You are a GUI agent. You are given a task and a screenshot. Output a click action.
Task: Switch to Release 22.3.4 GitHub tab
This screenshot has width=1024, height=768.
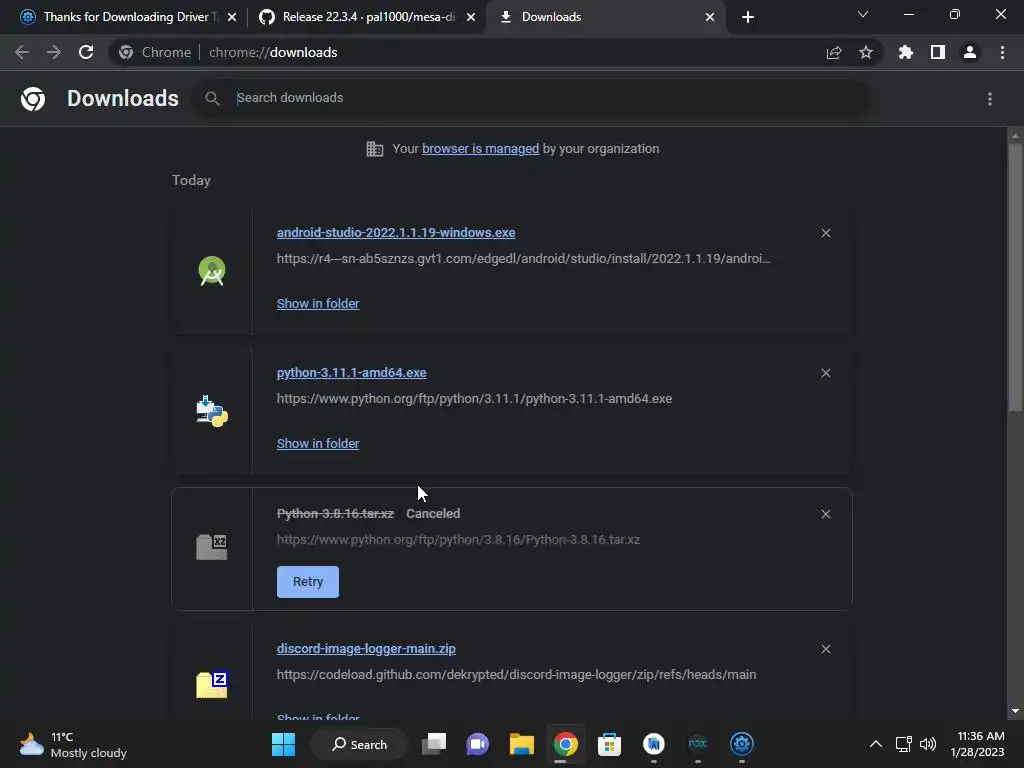click(x=367, y=17)
